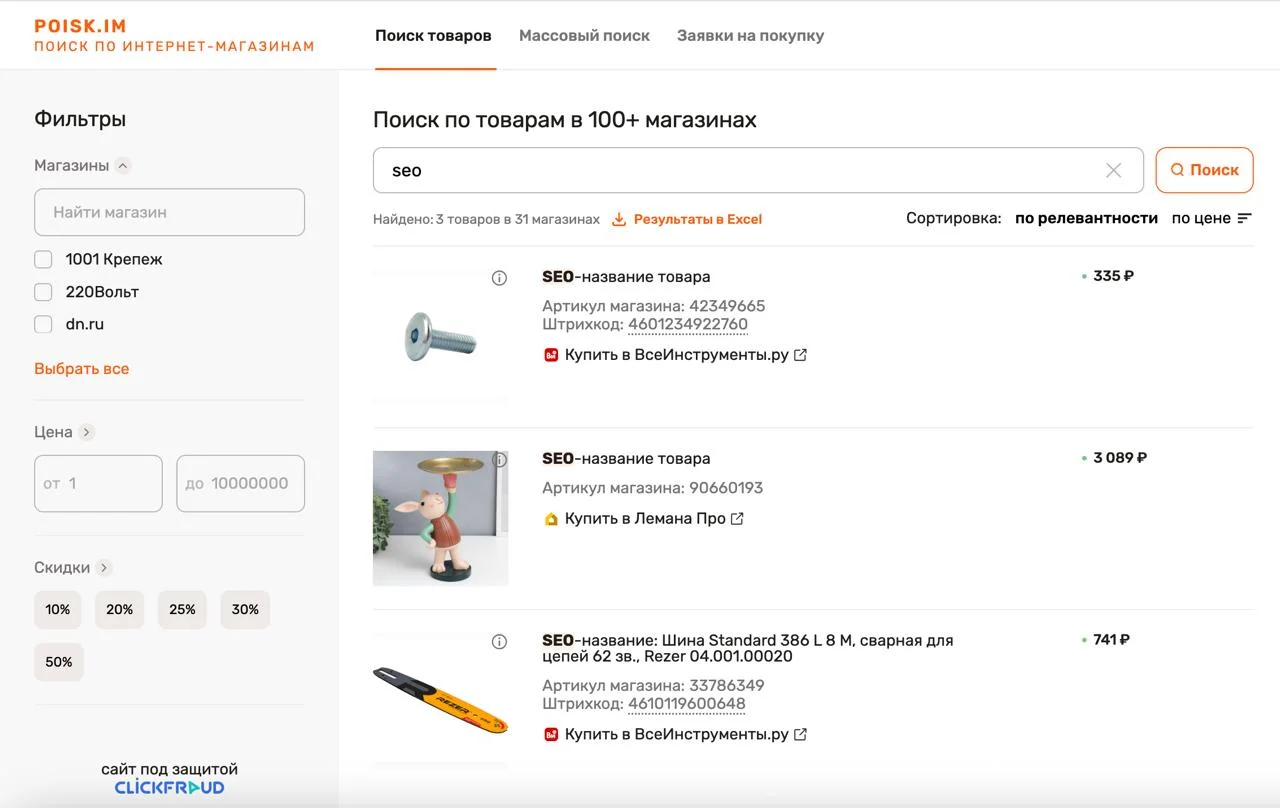The width and height of the screenshot is (1280, 808).
Task: Tick the dn.ru store checkbox
Action: point(43,324)
